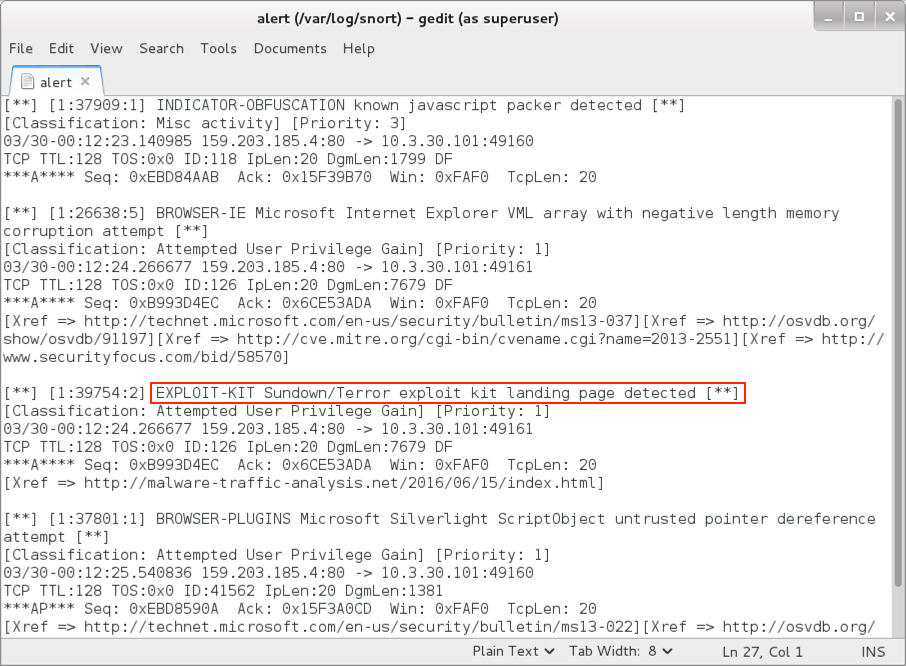Close the alert document tab

[85, 81]
